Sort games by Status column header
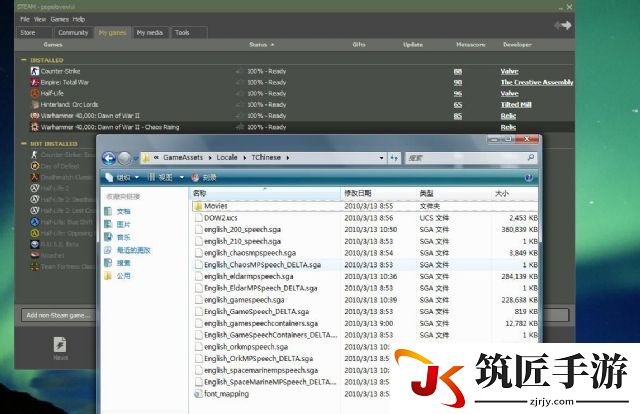This screenshot has height=414, width=640. pyautogui.click(x=262, y=45)
